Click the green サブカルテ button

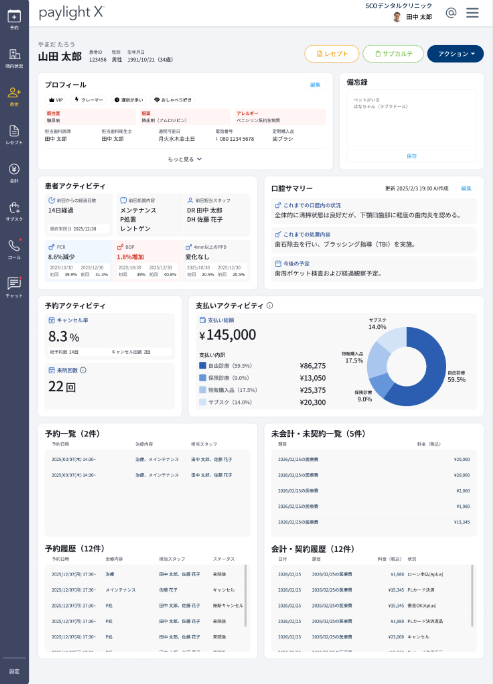click(x=393, y=54)
